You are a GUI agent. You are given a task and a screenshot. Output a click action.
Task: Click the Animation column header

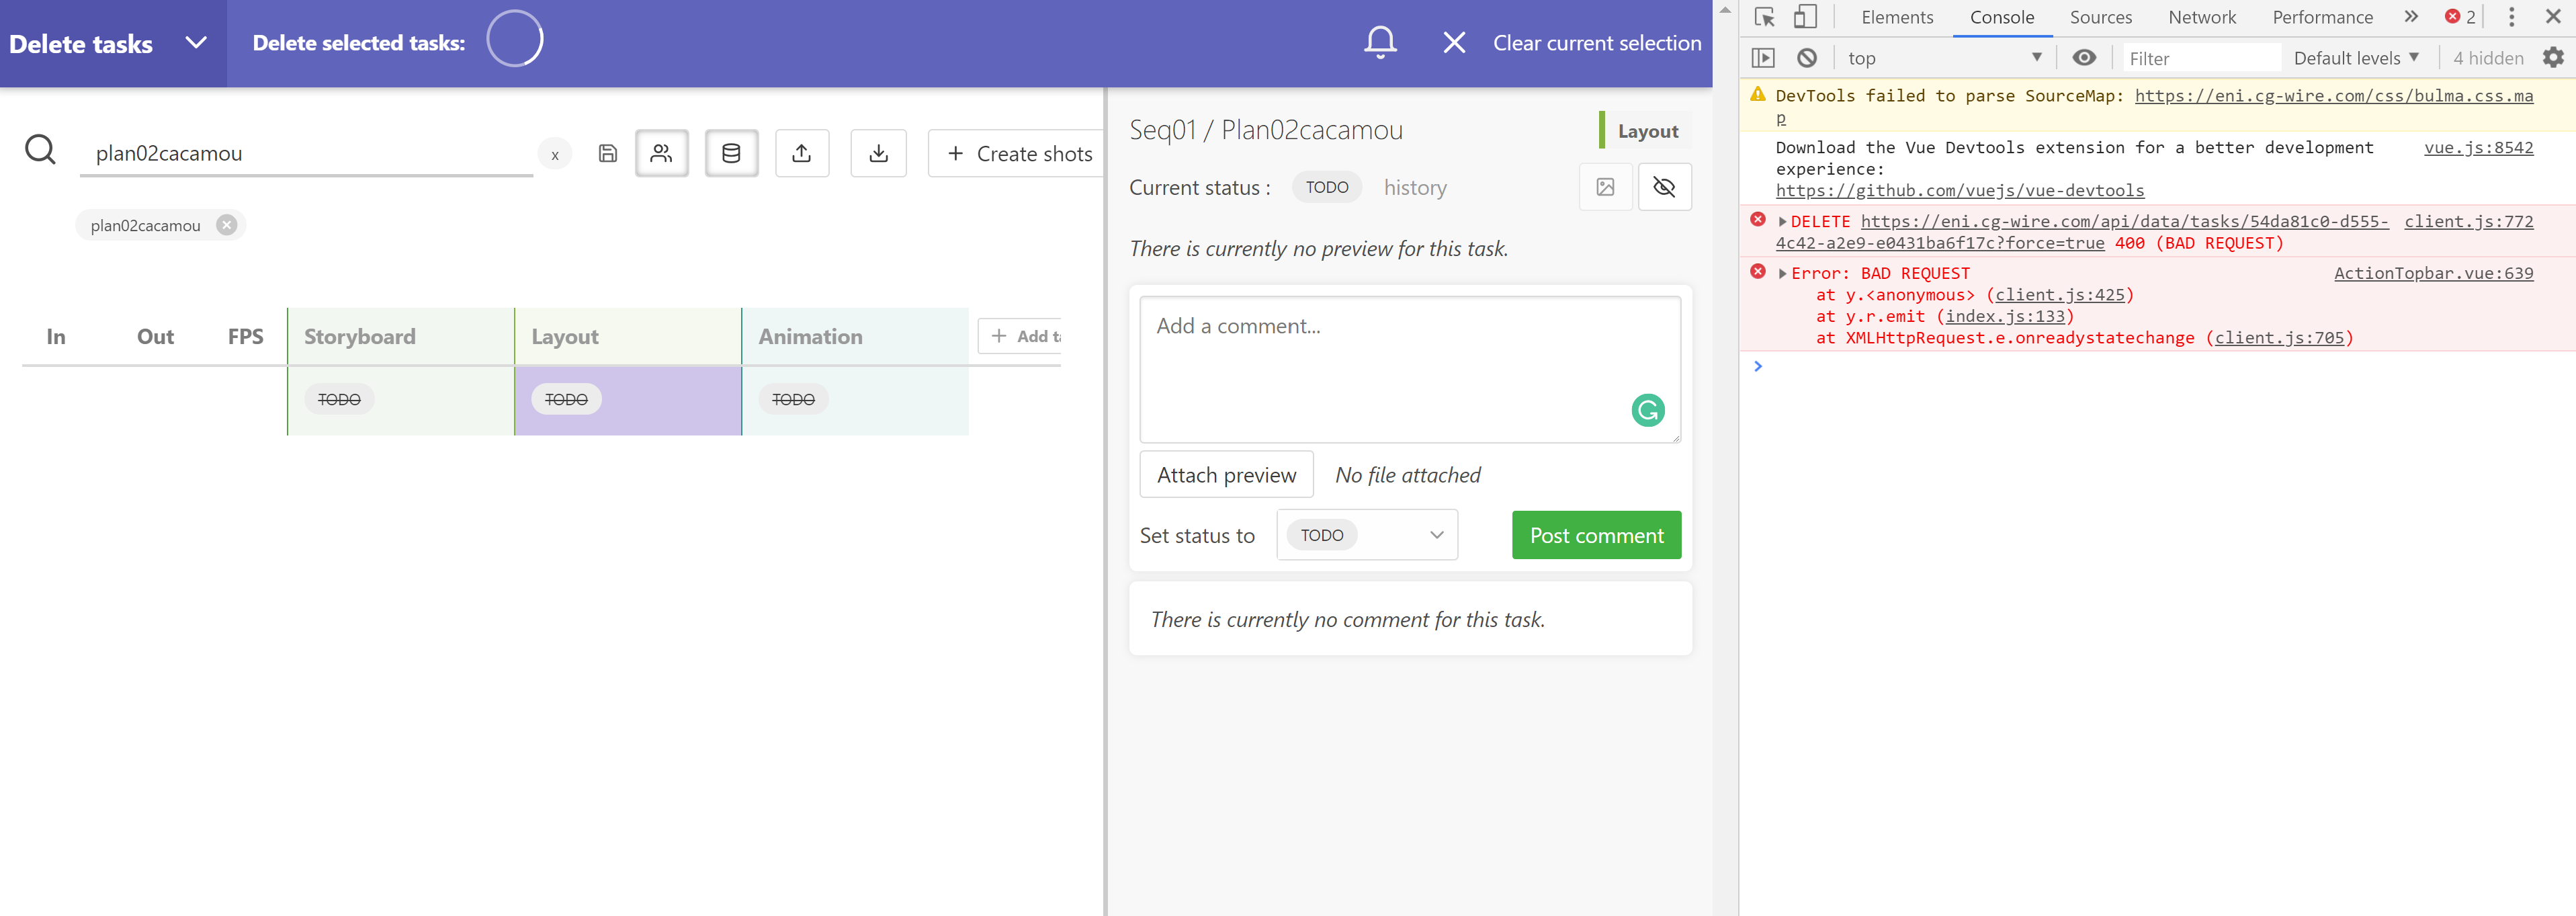coord(810,337)
